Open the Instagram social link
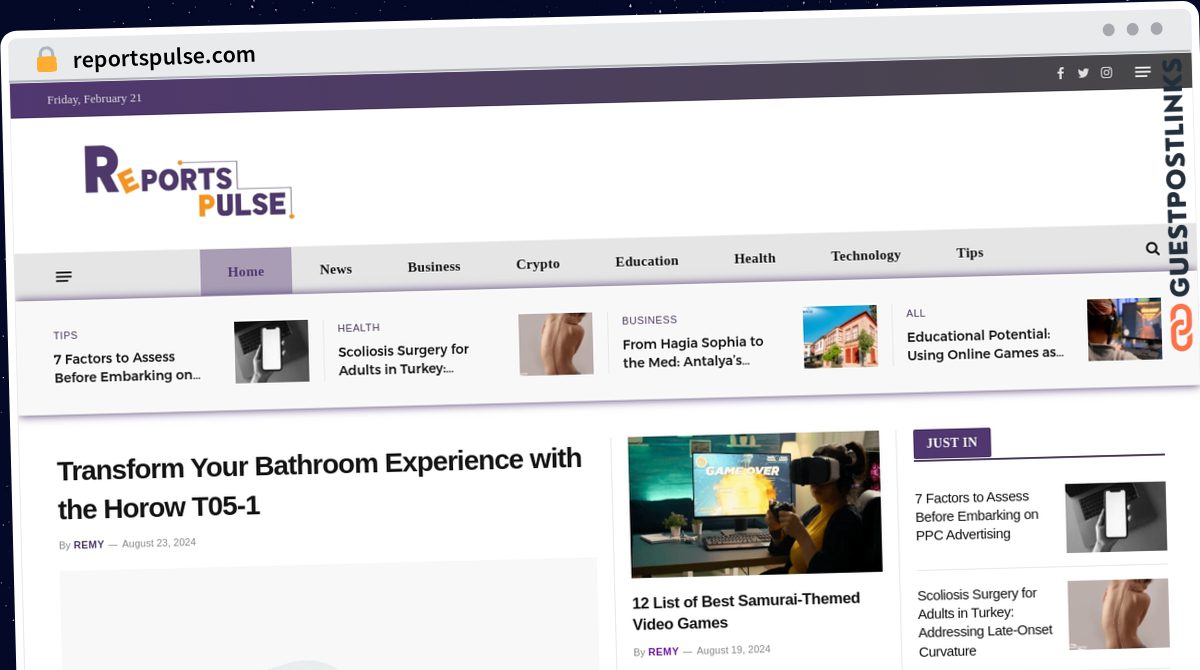This screenshot has width=1200, height=670. pos(1107,72)
